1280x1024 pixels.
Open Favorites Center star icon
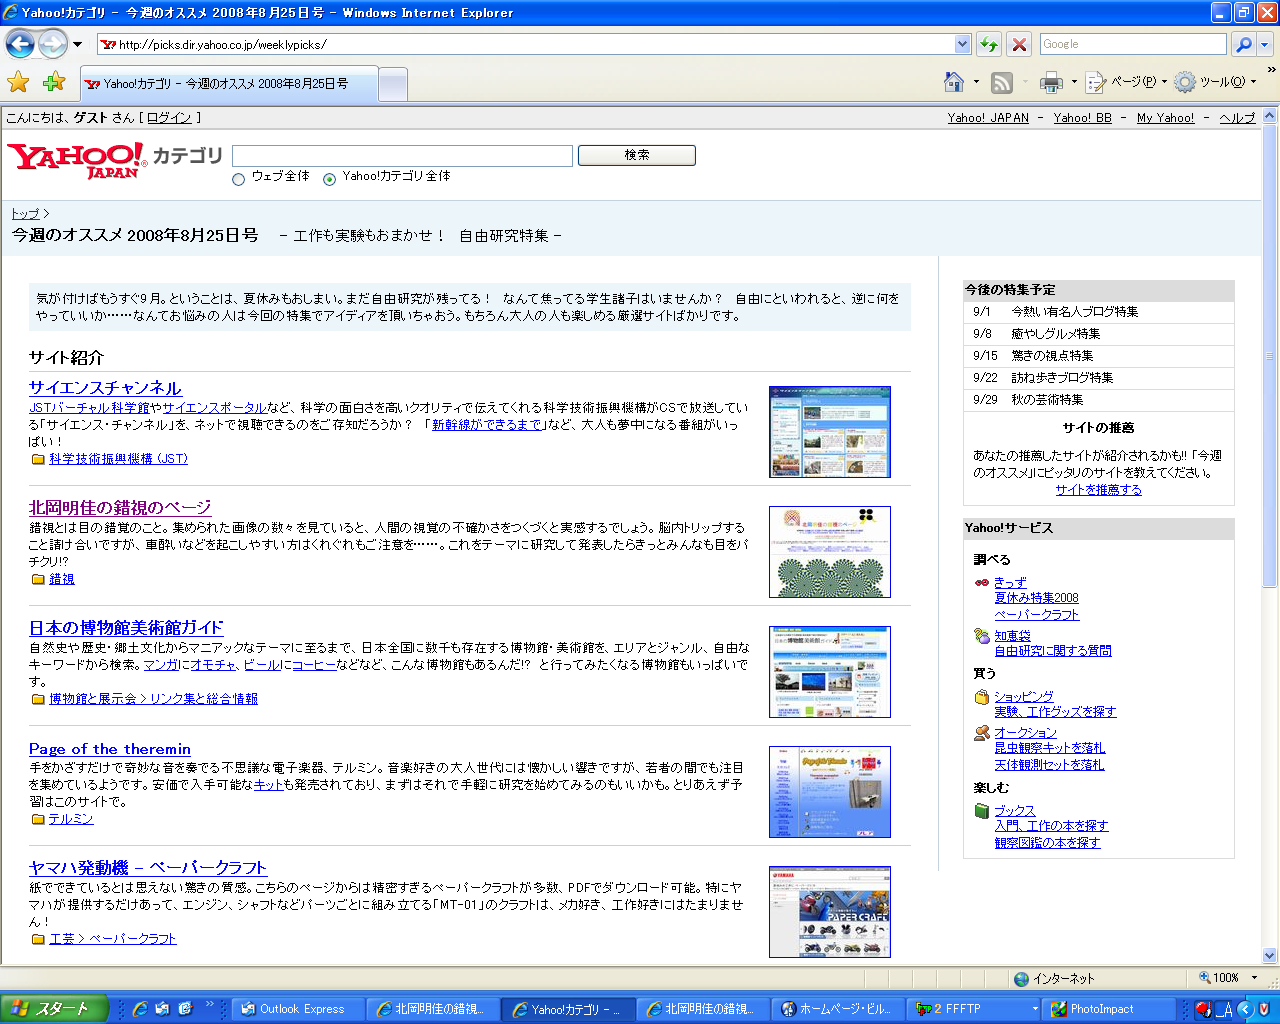coord(18,82)
